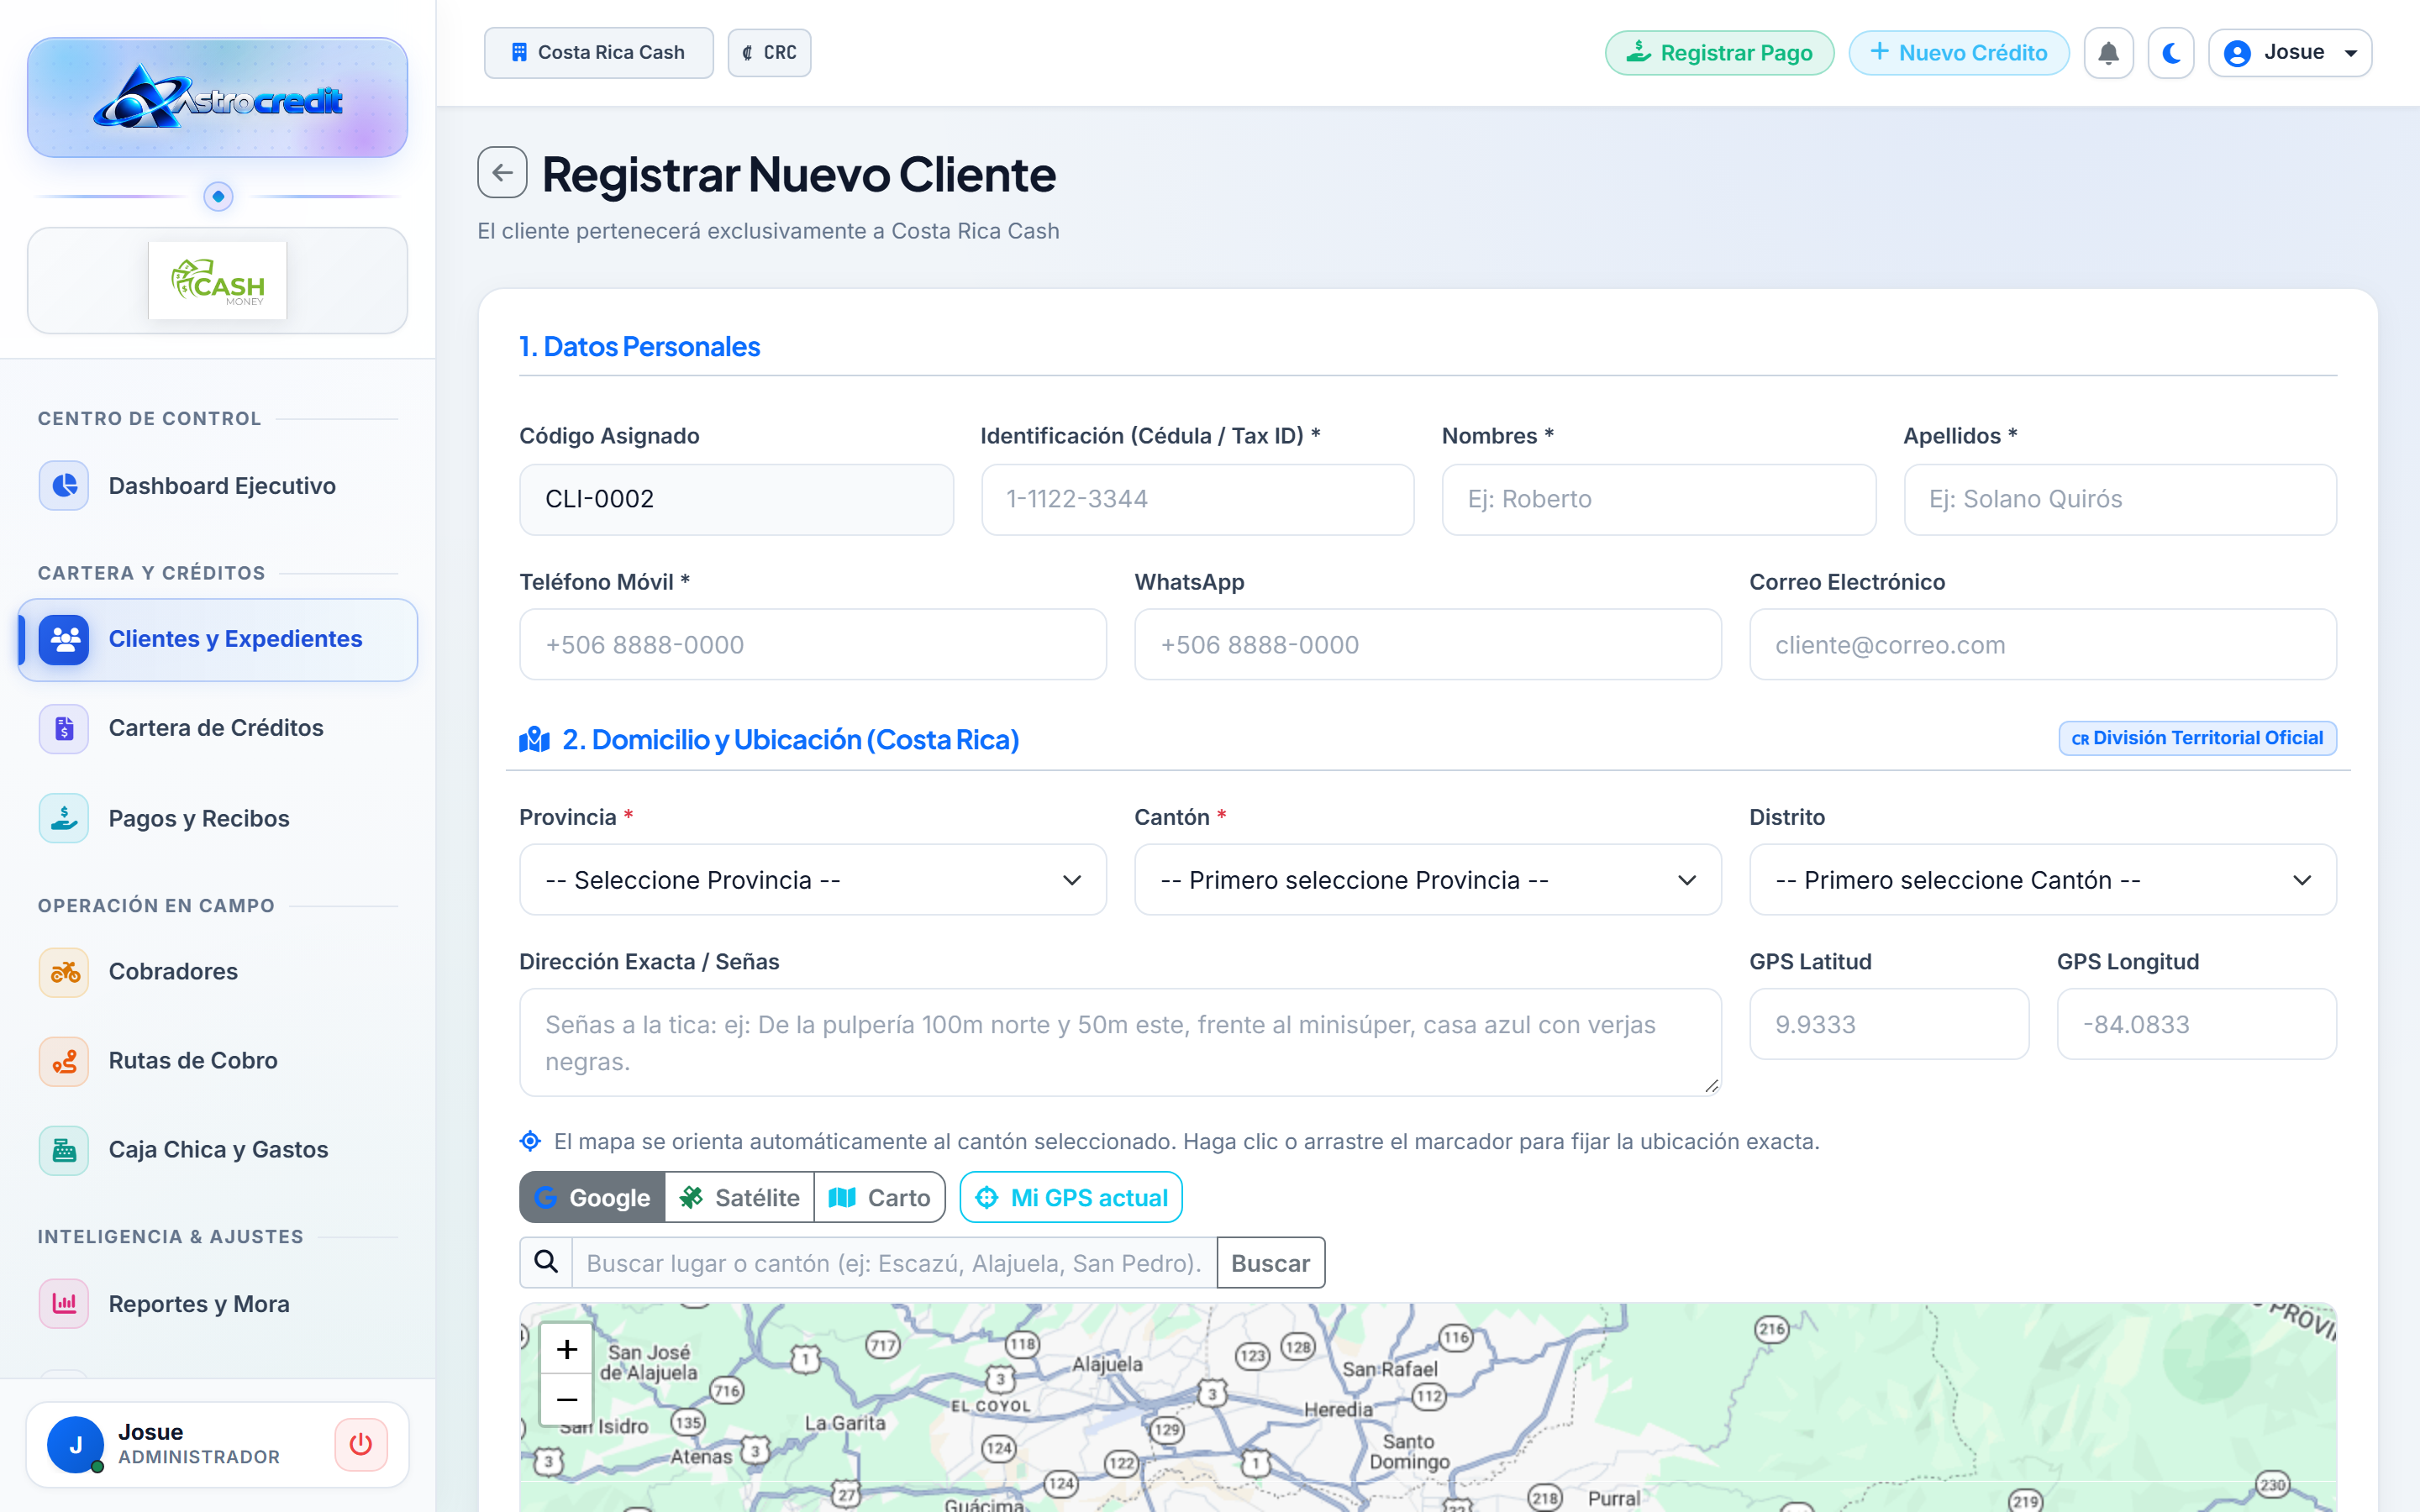The height and width of the screenshot is (1512, 2420).
Task: Open notifications bell icon
Action: pos(2108,53)
